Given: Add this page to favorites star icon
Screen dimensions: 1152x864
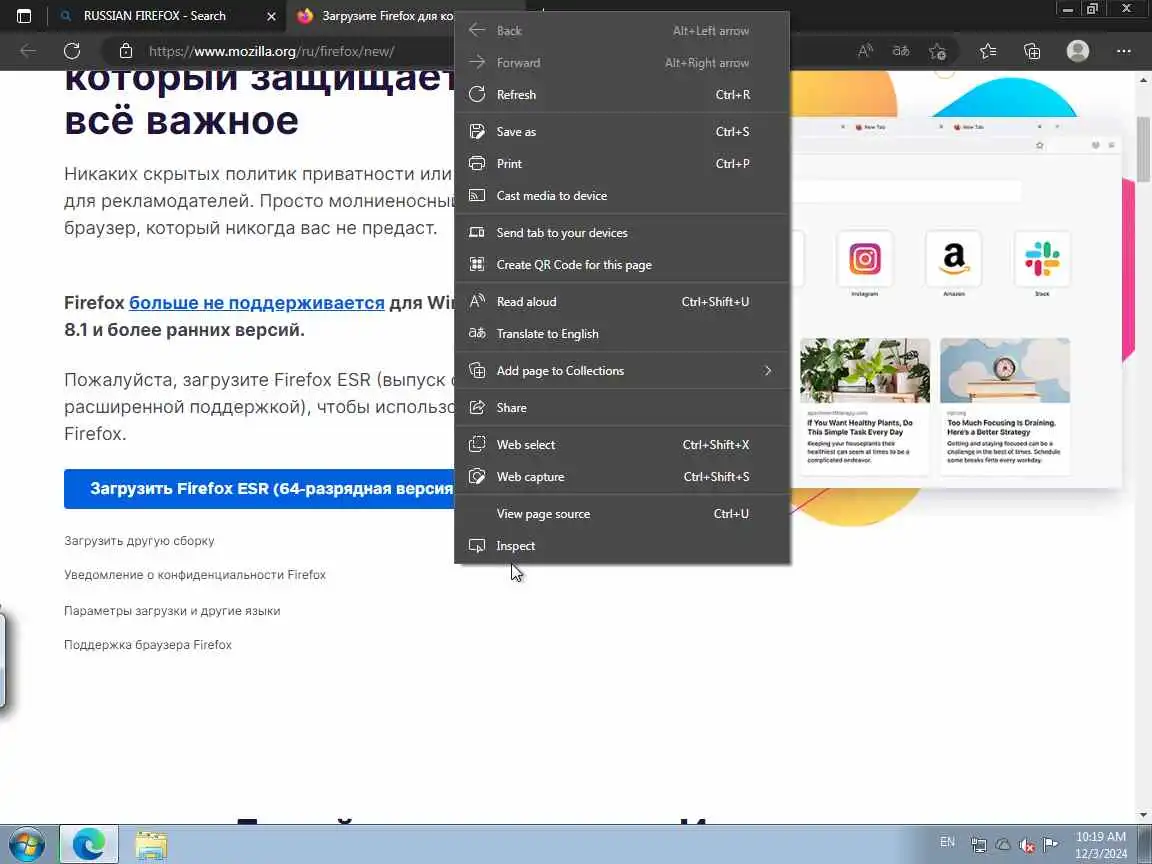Looking at the screenshot, I should (937, 51).
